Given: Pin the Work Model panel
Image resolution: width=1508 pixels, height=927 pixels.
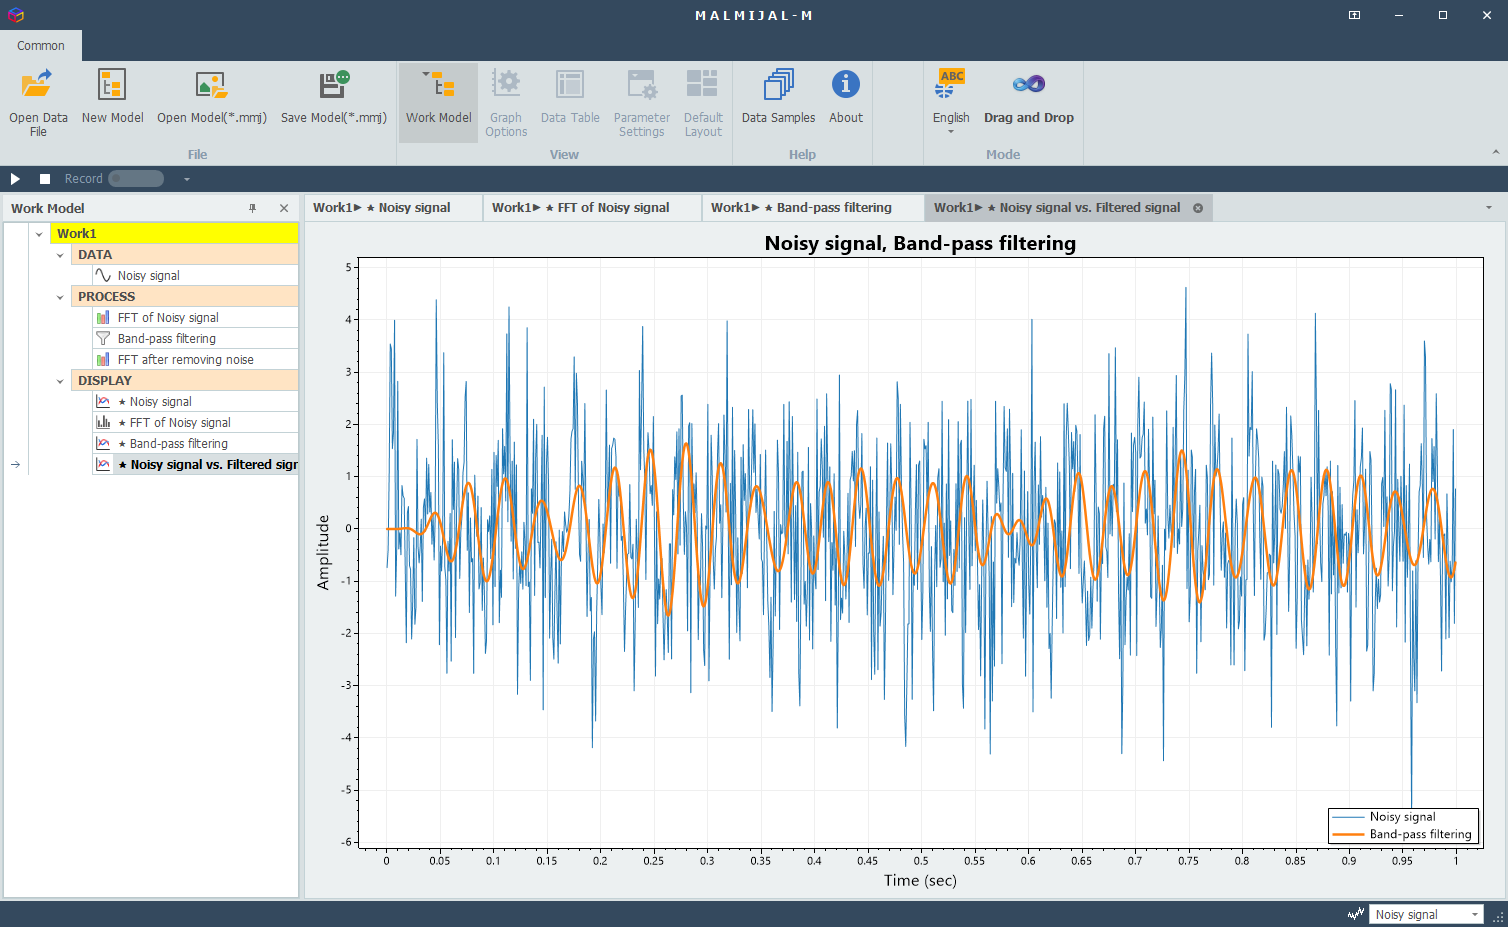Looking at the screenshot, I should [x=252, y=208].
